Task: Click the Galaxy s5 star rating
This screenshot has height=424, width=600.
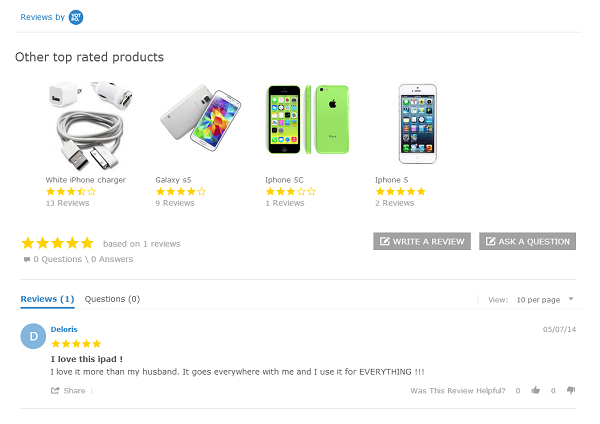Action: tap(180, 191)
